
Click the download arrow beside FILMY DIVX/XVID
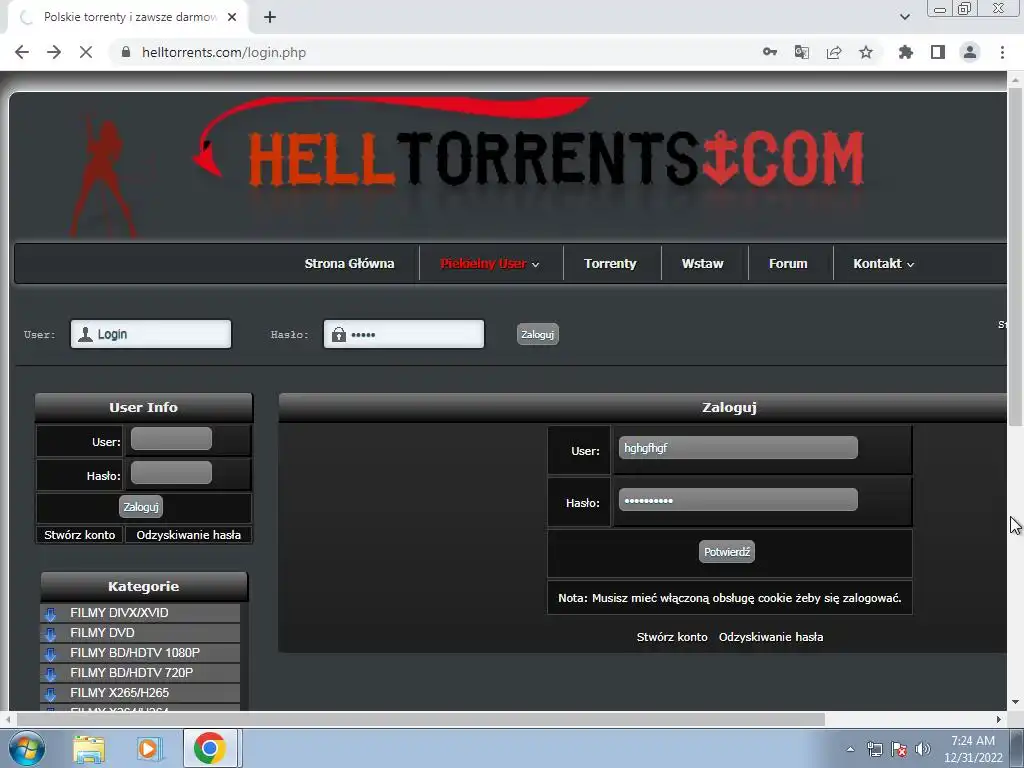click(50, 614)
